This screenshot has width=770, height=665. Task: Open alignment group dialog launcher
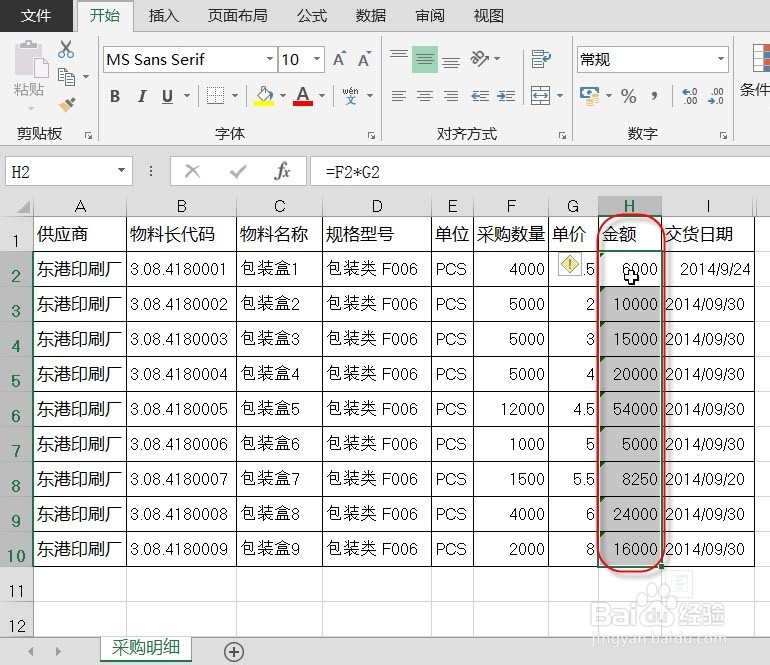pyautogui.click(x=562, y=136)
